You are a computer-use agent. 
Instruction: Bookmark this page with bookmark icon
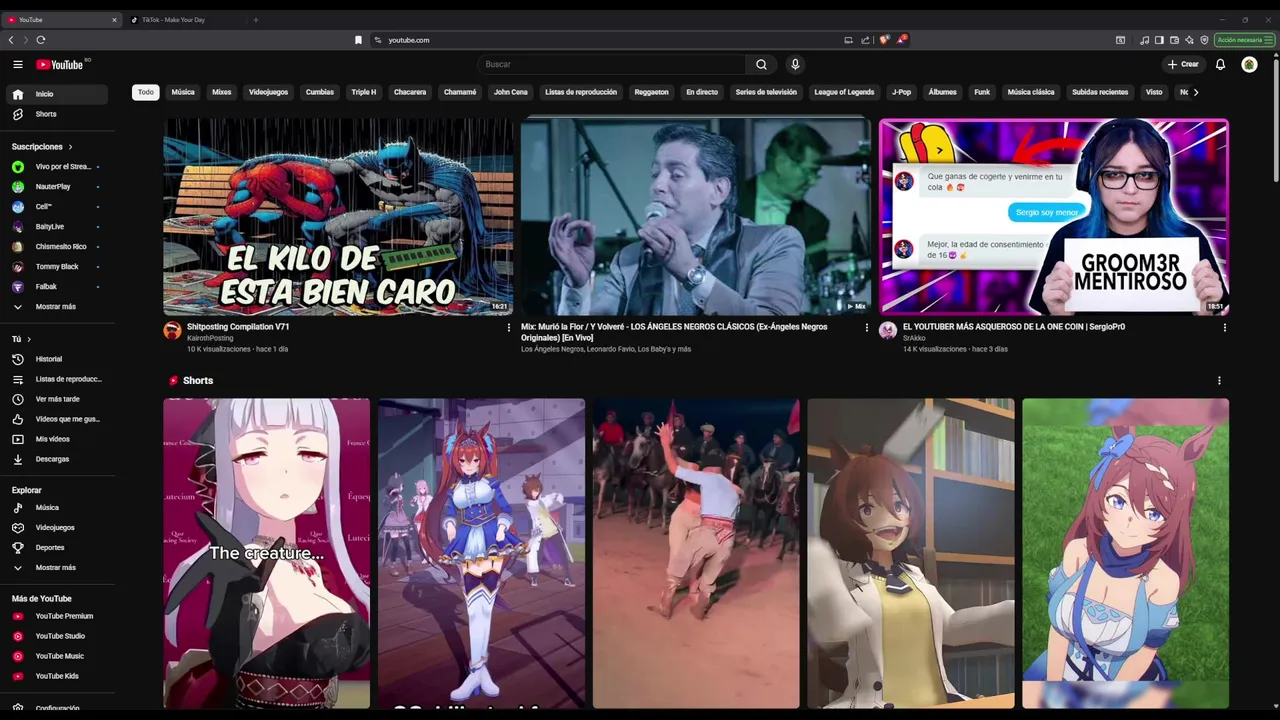pyautogui.click(x=358, y=40)
